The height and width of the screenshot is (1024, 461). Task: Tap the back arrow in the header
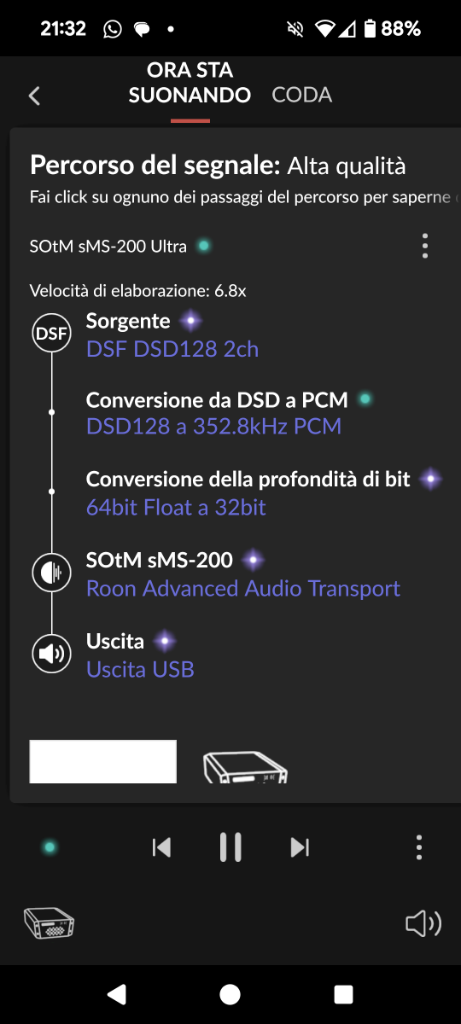[x=35, y=96]
